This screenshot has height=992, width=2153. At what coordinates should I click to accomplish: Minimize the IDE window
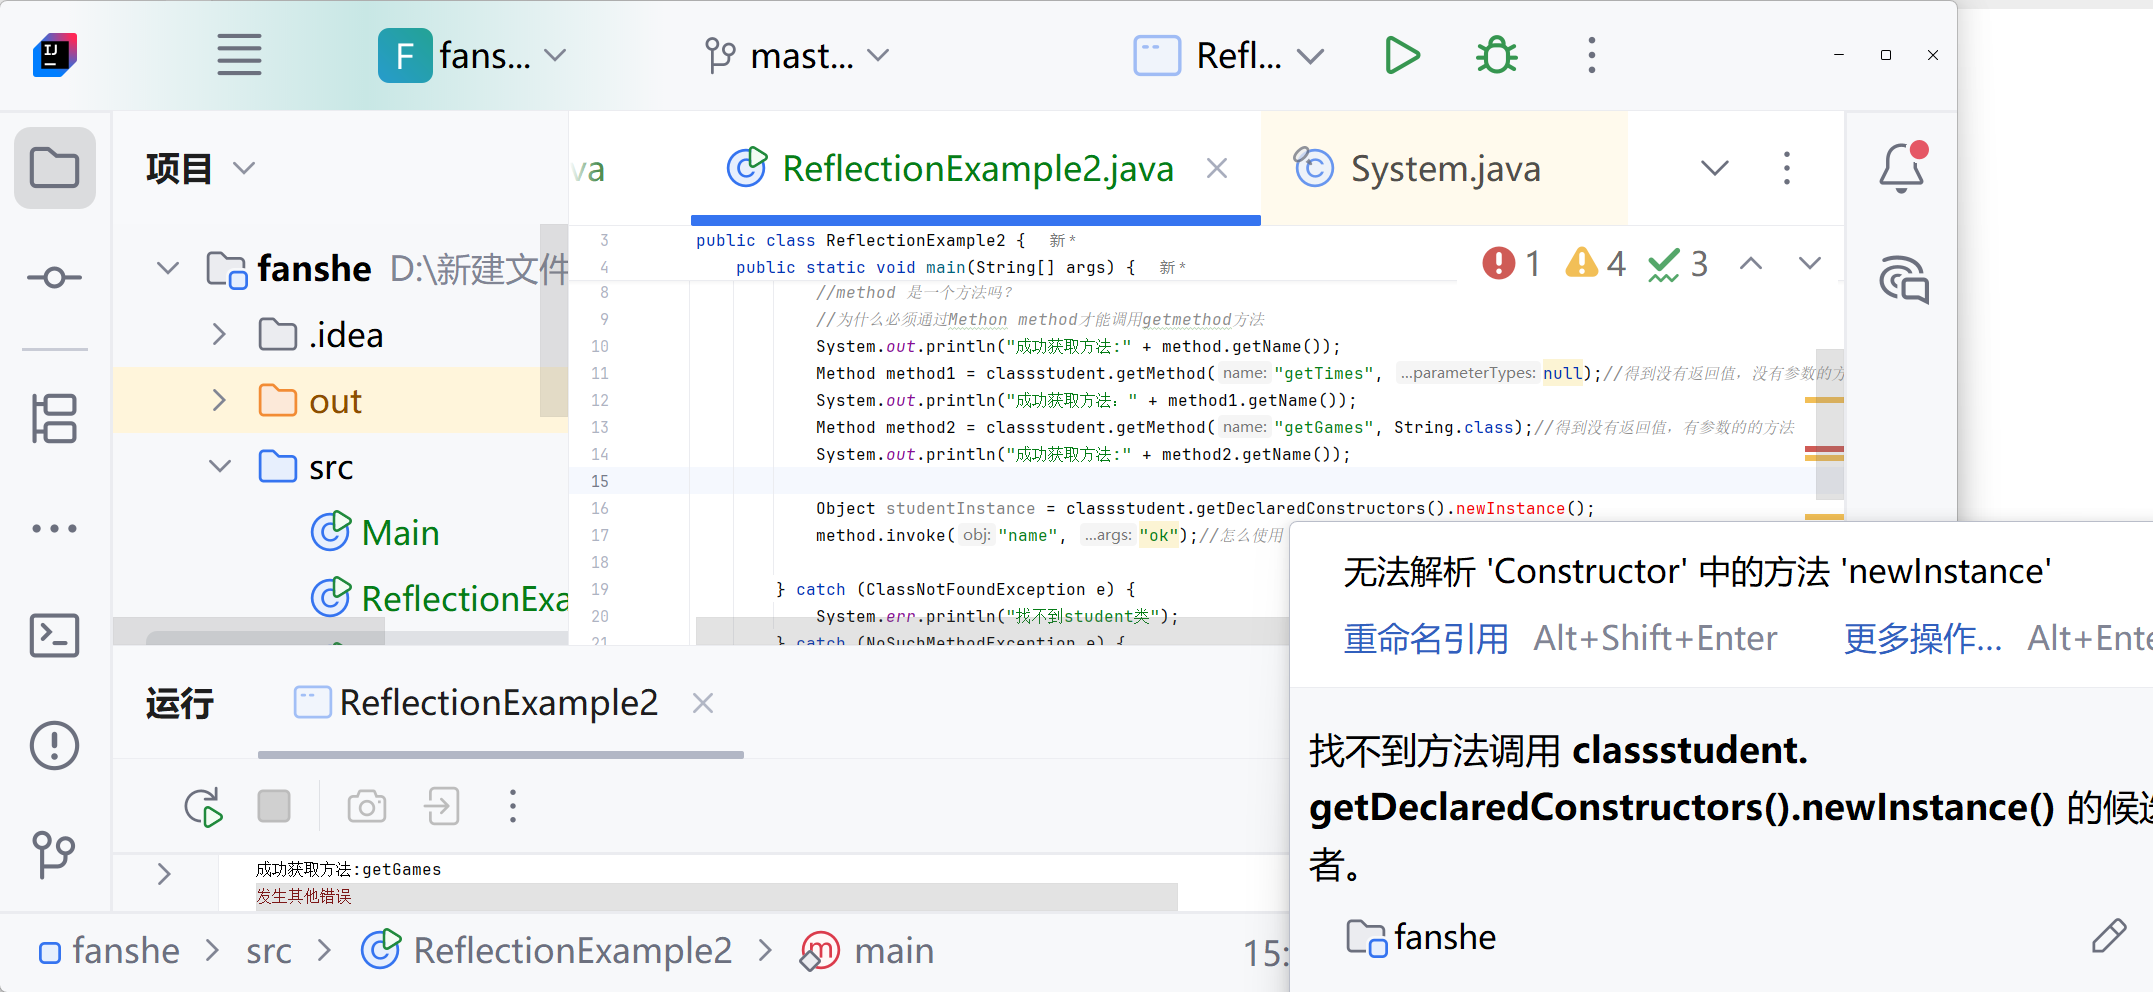(1838, 55)
